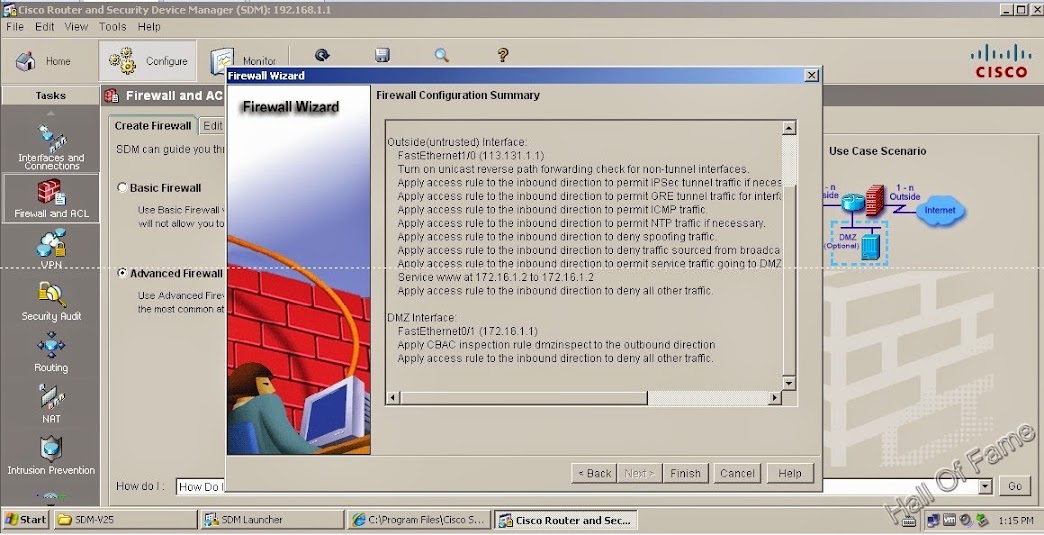Switch to C:\Program Files\Cisco taskbar window
The height and width of the screenshot is (535, 1044).
419,520
